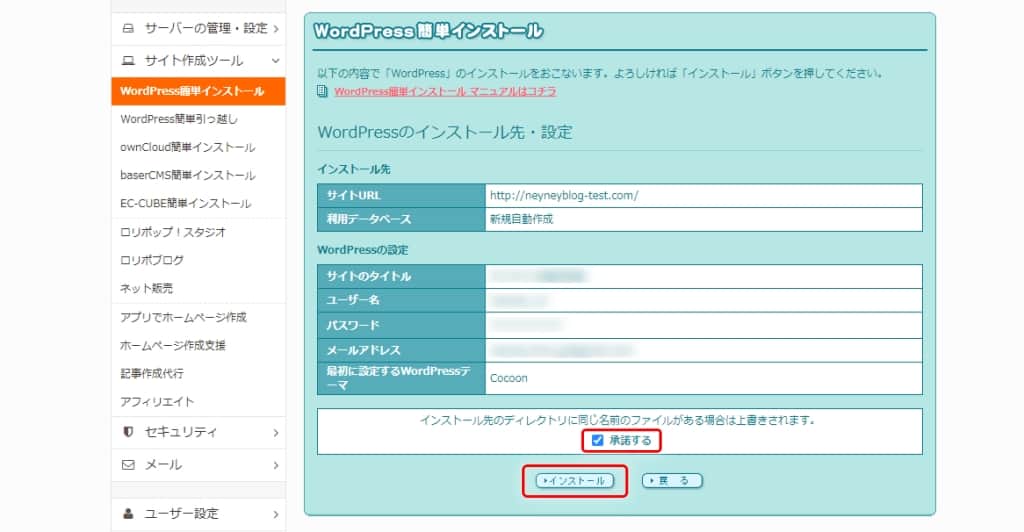Click the Cocoon theme value
Image resolution: width=1024 pixels, height=532 pixels.
pyautogui.click(x=509, y=379)
